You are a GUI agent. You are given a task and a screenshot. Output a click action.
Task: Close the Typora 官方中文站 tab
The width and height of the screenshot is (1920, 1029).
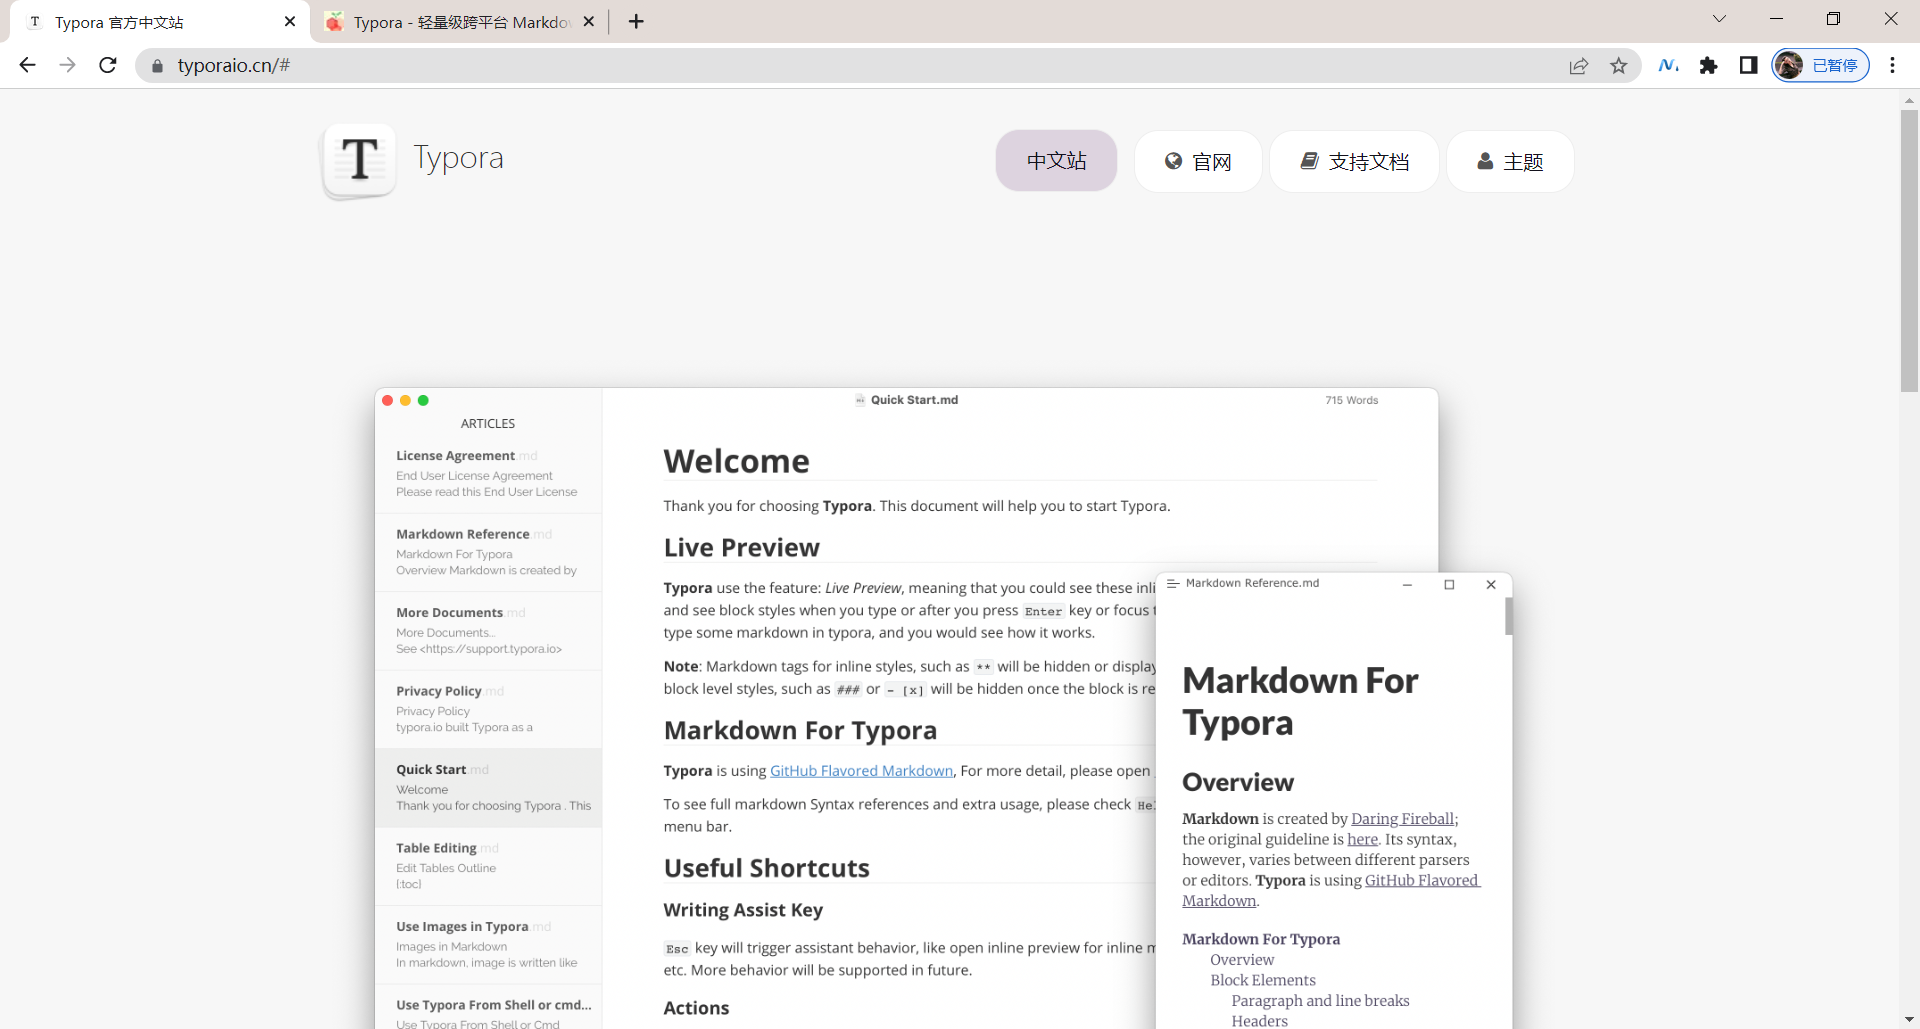(x=290, y=21)
